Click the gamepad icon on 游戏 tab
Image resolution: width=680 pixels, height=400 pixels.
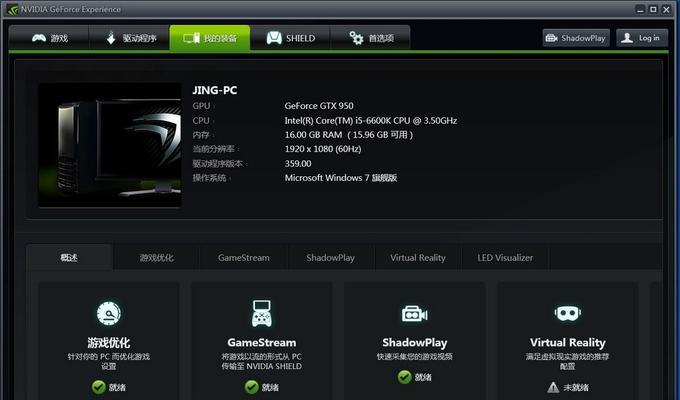pyautogui.click(x=39, y=38)
